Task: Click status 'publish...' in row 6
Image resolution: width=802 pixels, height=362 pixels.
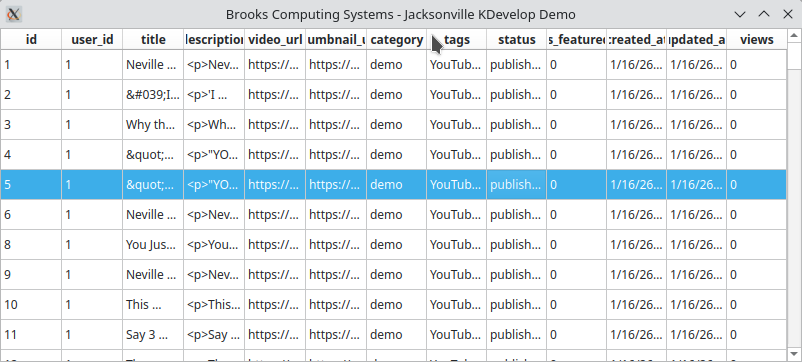Action: pos(516,215)
